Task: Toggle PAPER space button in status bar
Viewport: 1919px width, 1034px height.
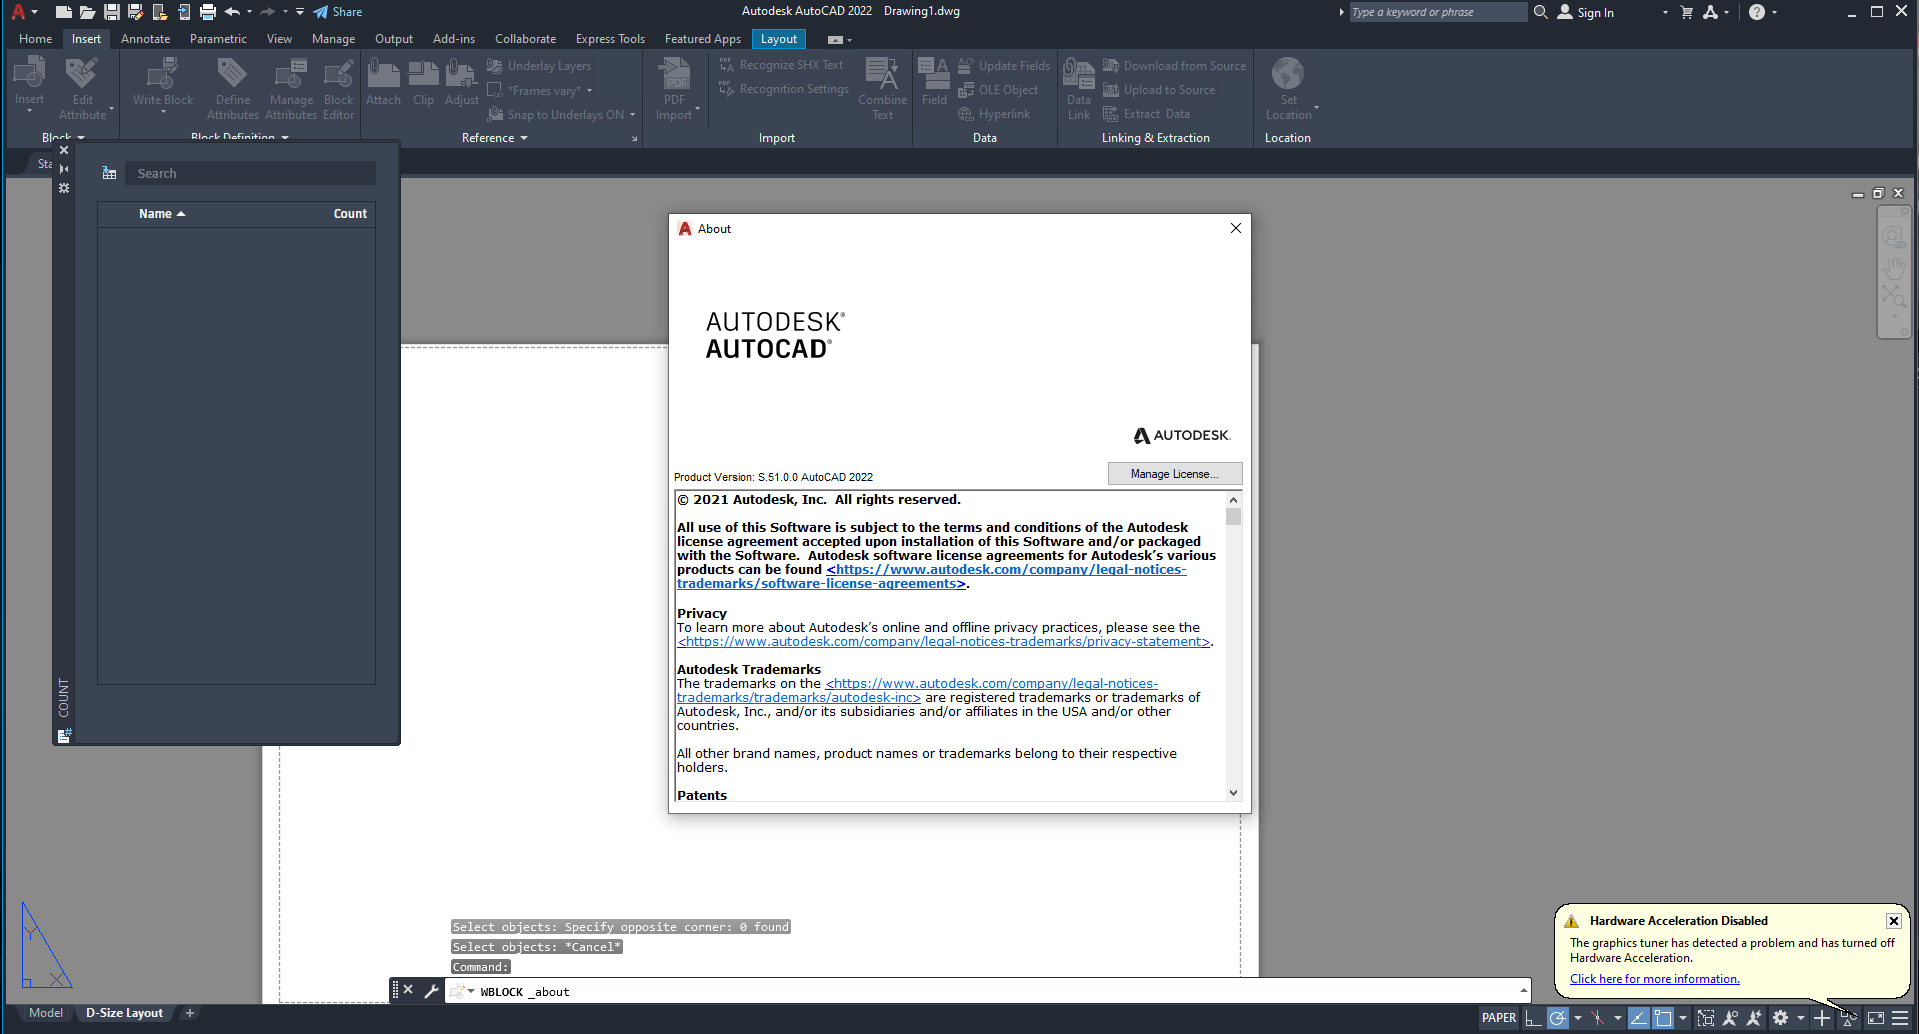Action: [1498, 1018]
